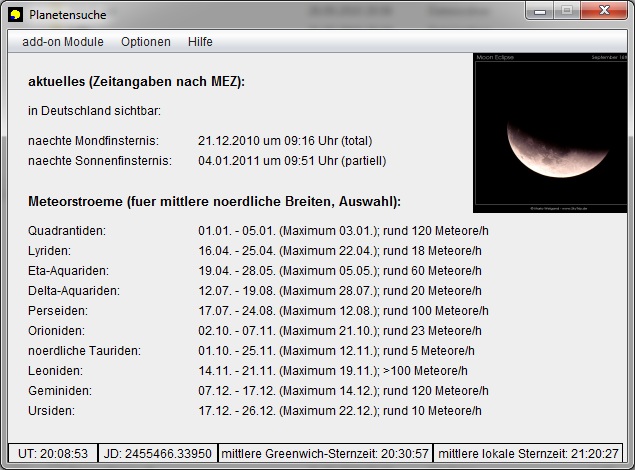
Task: Click the Perseiden dates 17.07. - 24.08.
Action: point(237,310)
